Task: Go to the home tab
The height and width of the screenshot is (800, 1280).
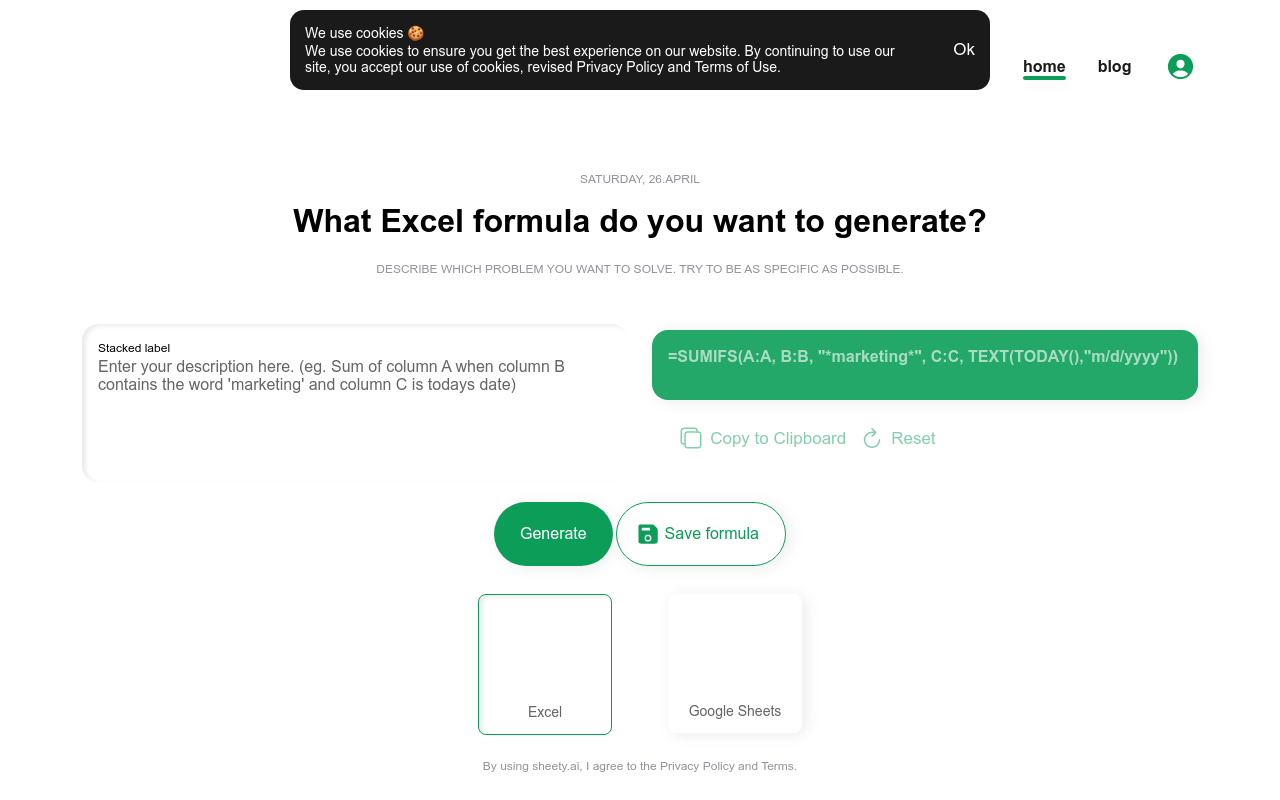Action: click(1044, 67)
